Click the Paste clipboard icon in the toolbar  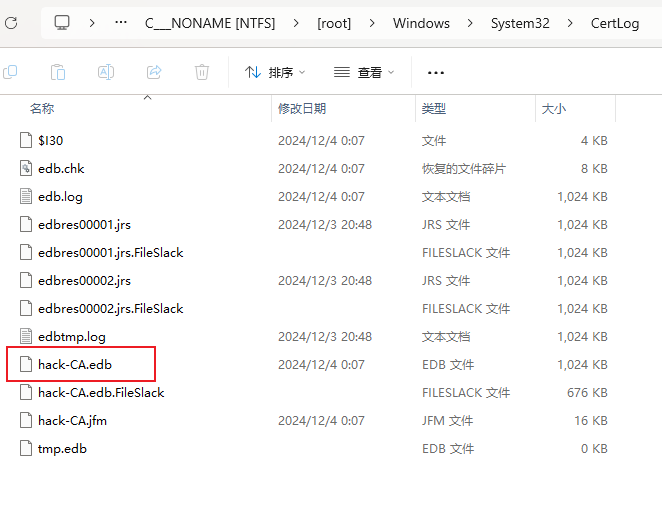point(58,72)
